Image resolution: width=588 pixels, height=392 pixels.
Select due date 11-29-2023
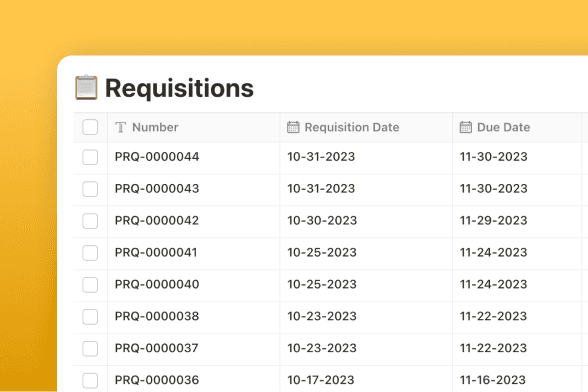(x=494, y=221)
